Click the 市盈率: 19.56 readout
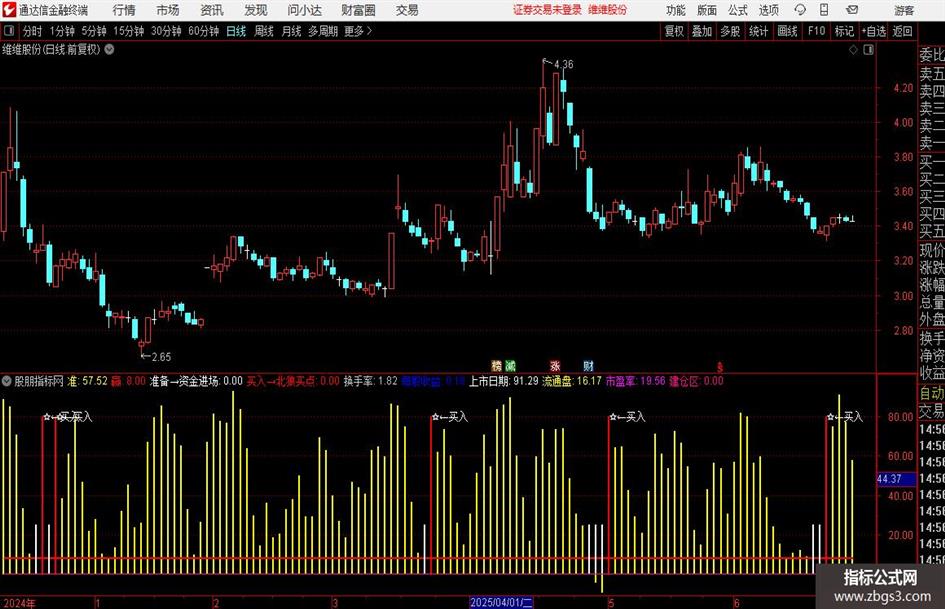 click(635, 381)
